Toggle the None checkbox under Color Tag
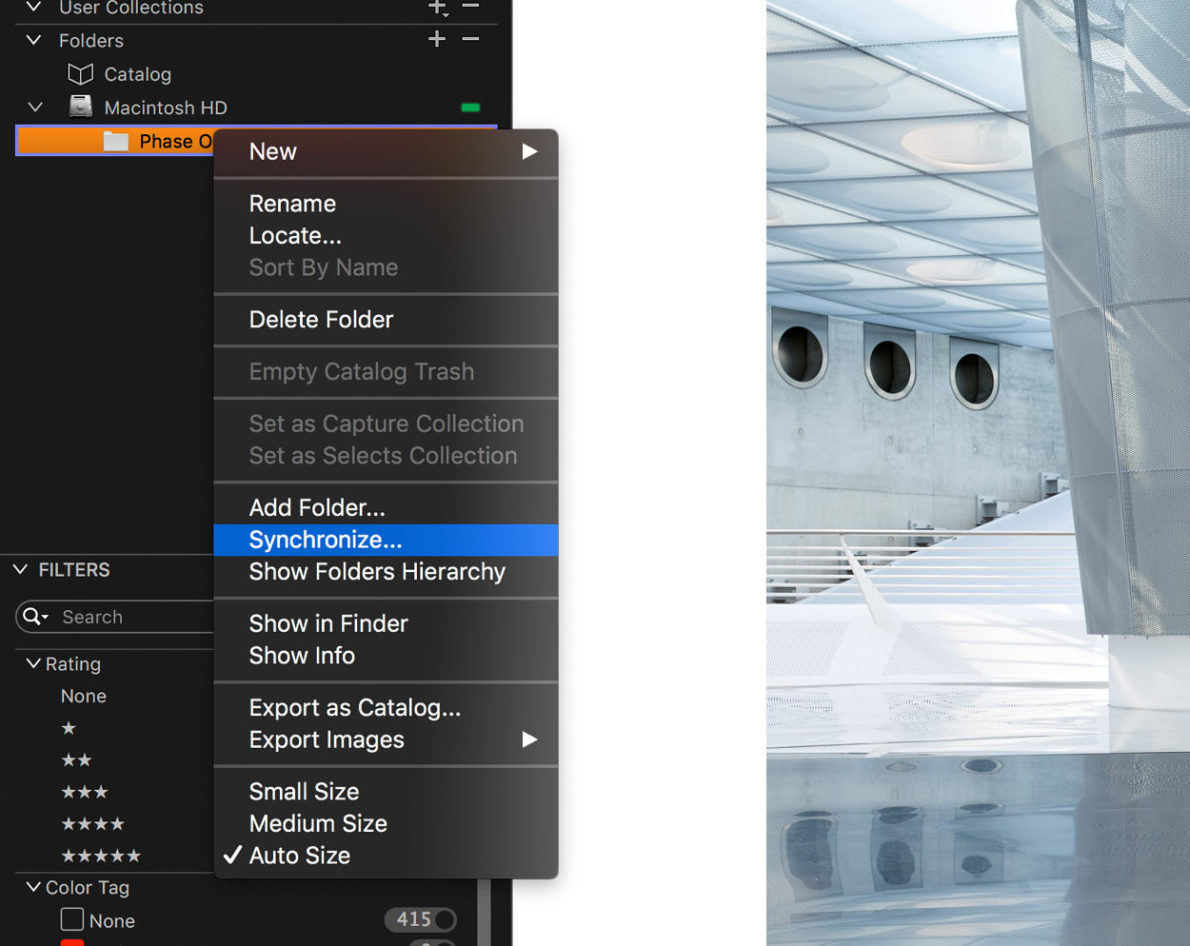 pyautogui.click(x=71, y=920)
